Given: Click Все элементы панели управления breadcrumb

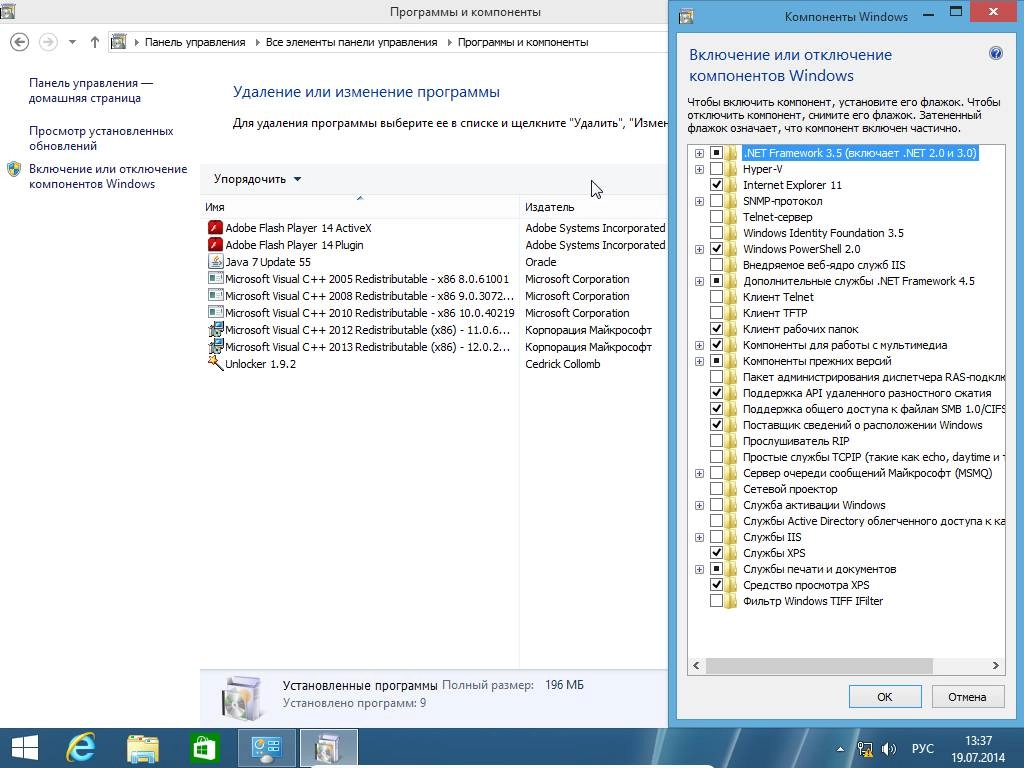Looking at the screenshot, I should [x=351, y=42].
